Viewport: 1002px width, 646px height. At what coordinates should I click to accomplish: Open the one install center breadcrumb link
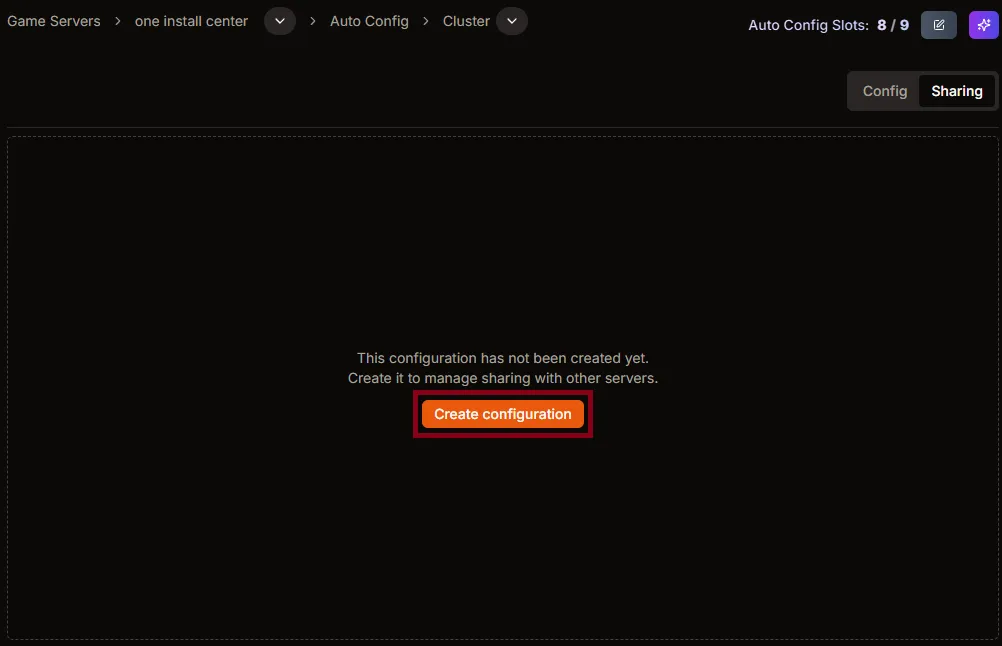pyautogui.click(x=191, y=21)
